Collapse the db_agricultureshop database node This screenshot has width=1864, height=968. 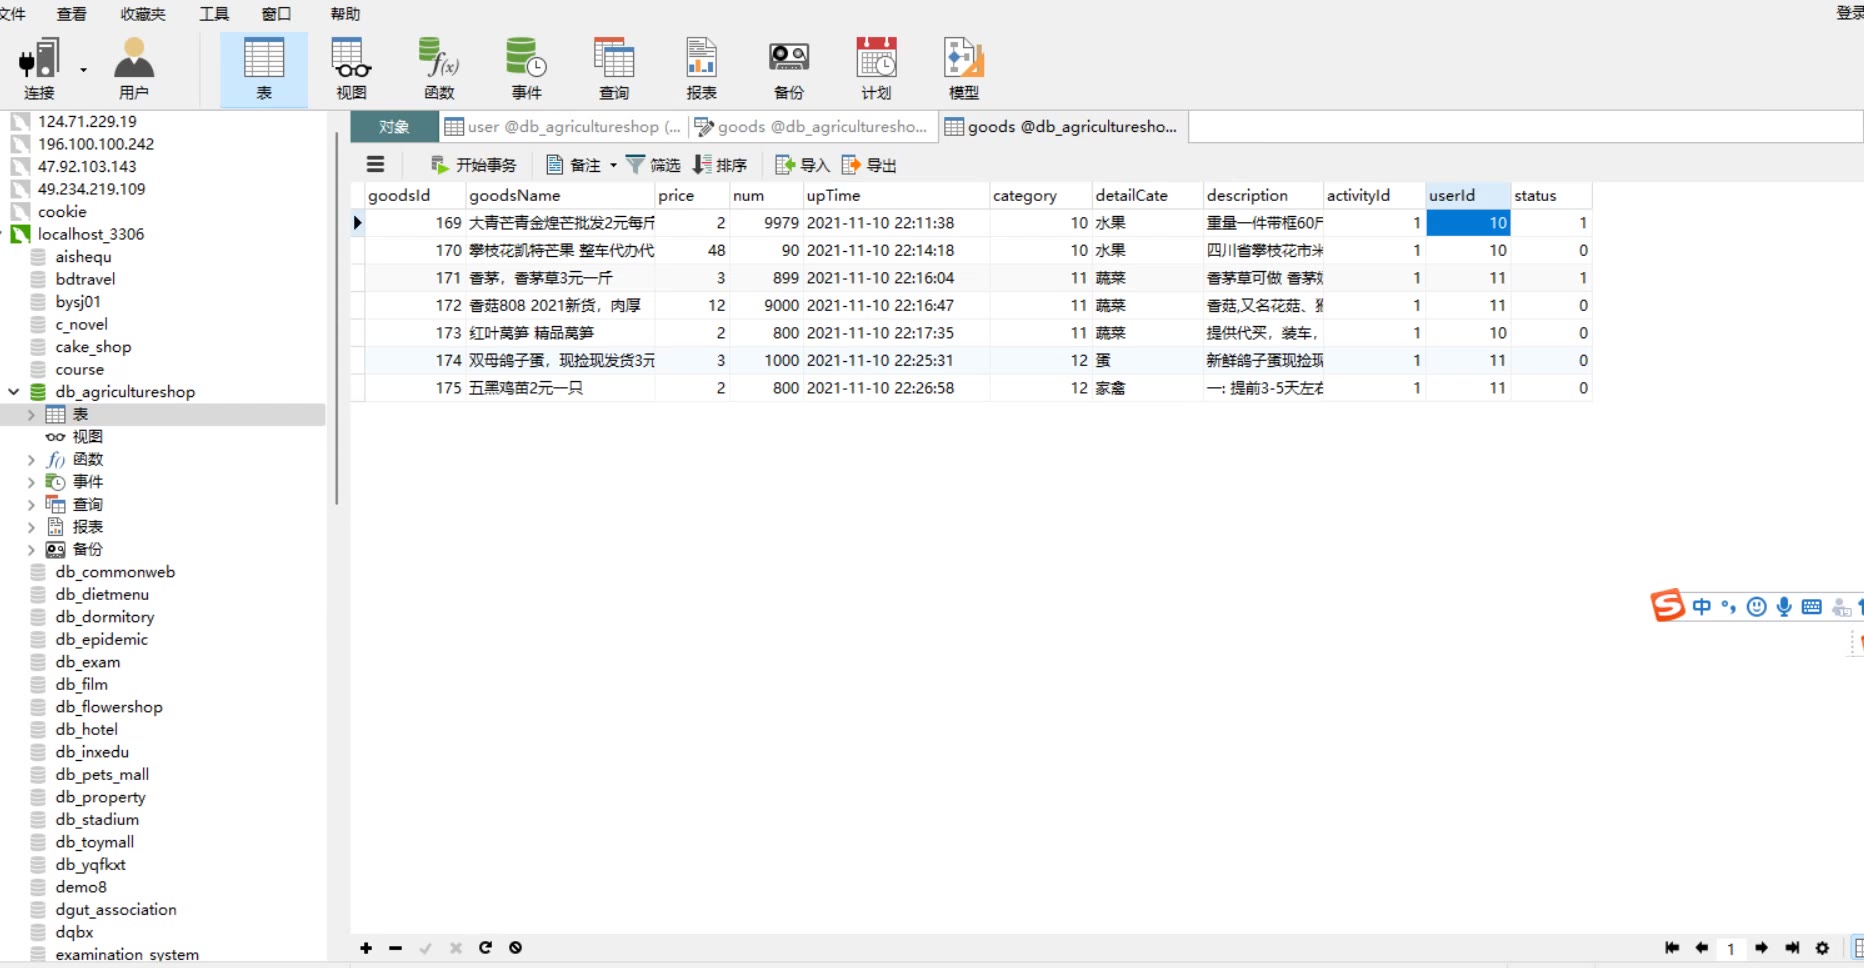tap(14, 392)
